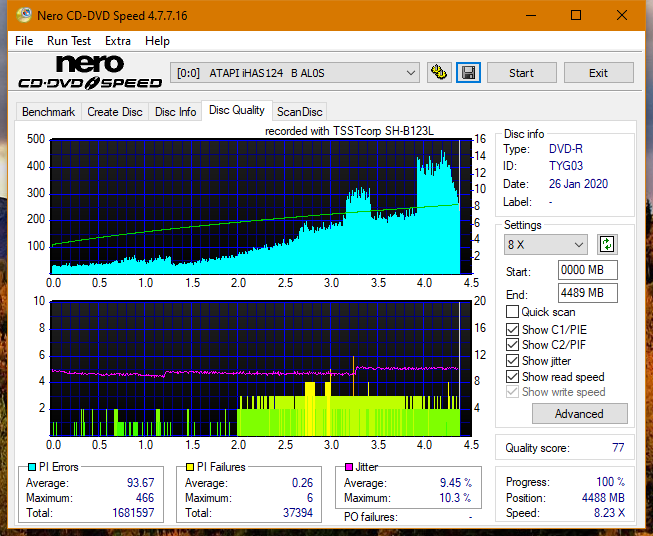The image size is (653, 536).
Task: Click the green refresh speed icon
Action: pos(607,244)
